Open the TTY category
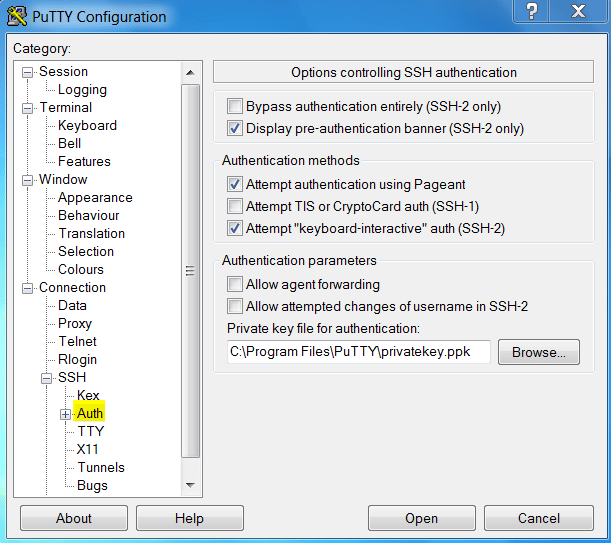This screenshot has height=543, width=611. pyautogui.click(x=91, y=431)
